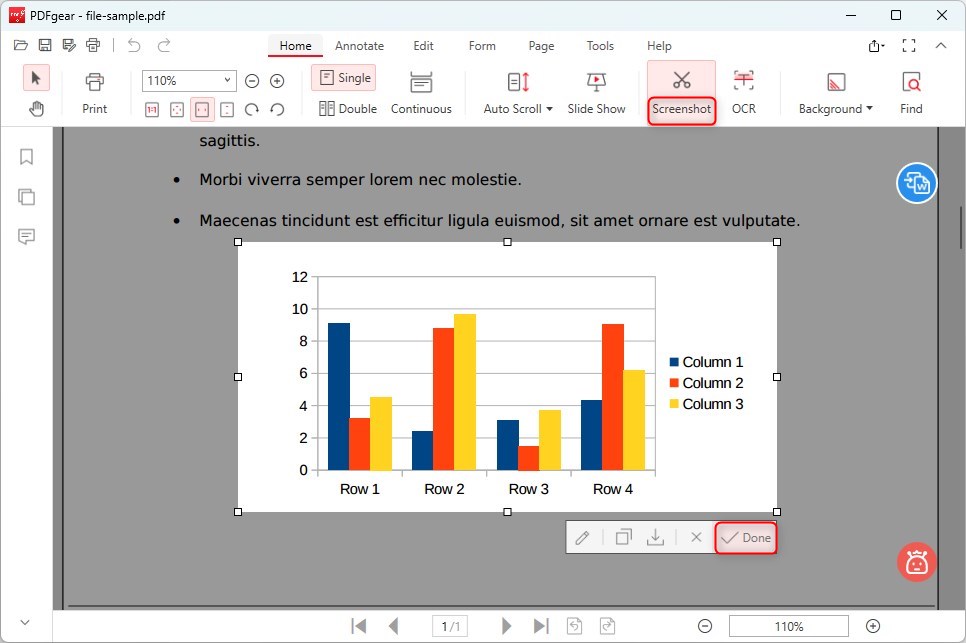Open the Background options dropdown
The image size is (966, 643).
[x=834, y=89]
